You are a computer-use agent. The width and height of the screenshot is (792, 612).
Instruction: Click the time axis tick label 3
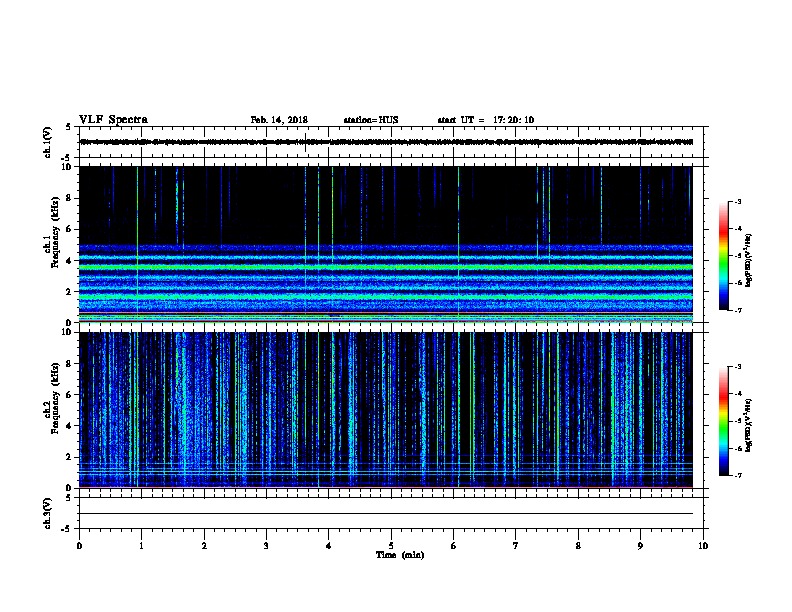point(266,545)
